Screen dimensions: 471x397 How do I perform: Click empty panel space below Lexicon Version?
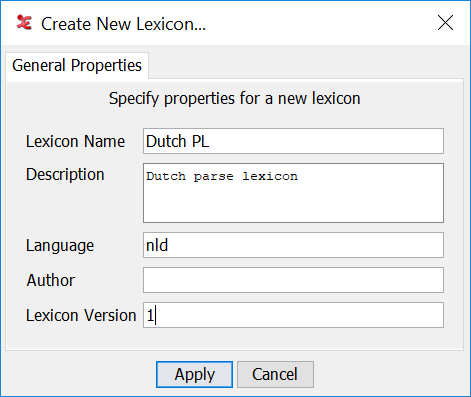pyautogui.click(x=235, y=339)
